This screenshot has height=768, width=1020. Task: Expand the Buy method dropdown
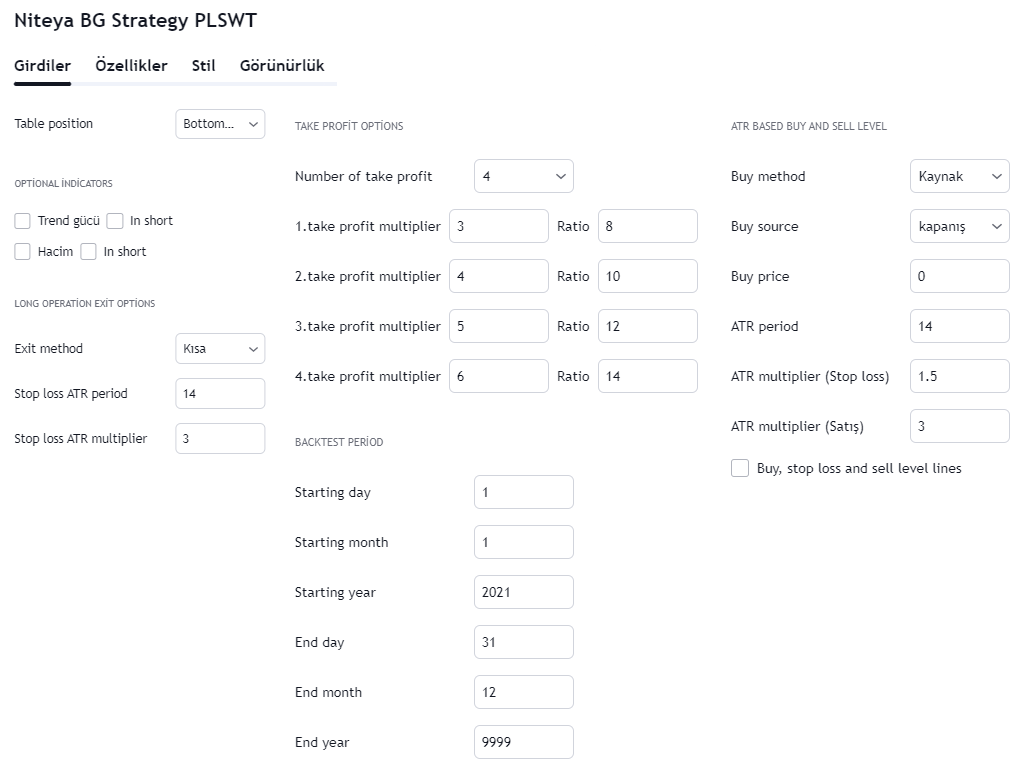coord(960,176)
